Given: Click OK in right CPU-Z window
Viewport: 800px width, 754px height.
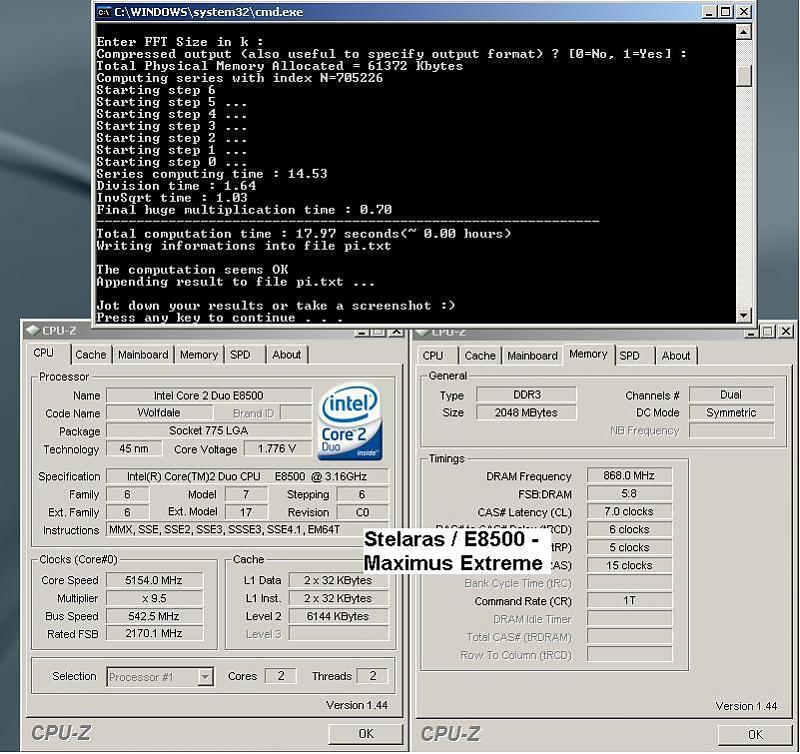Looking at the screenshot, I should pyautogui.click(x=755, y=735).
